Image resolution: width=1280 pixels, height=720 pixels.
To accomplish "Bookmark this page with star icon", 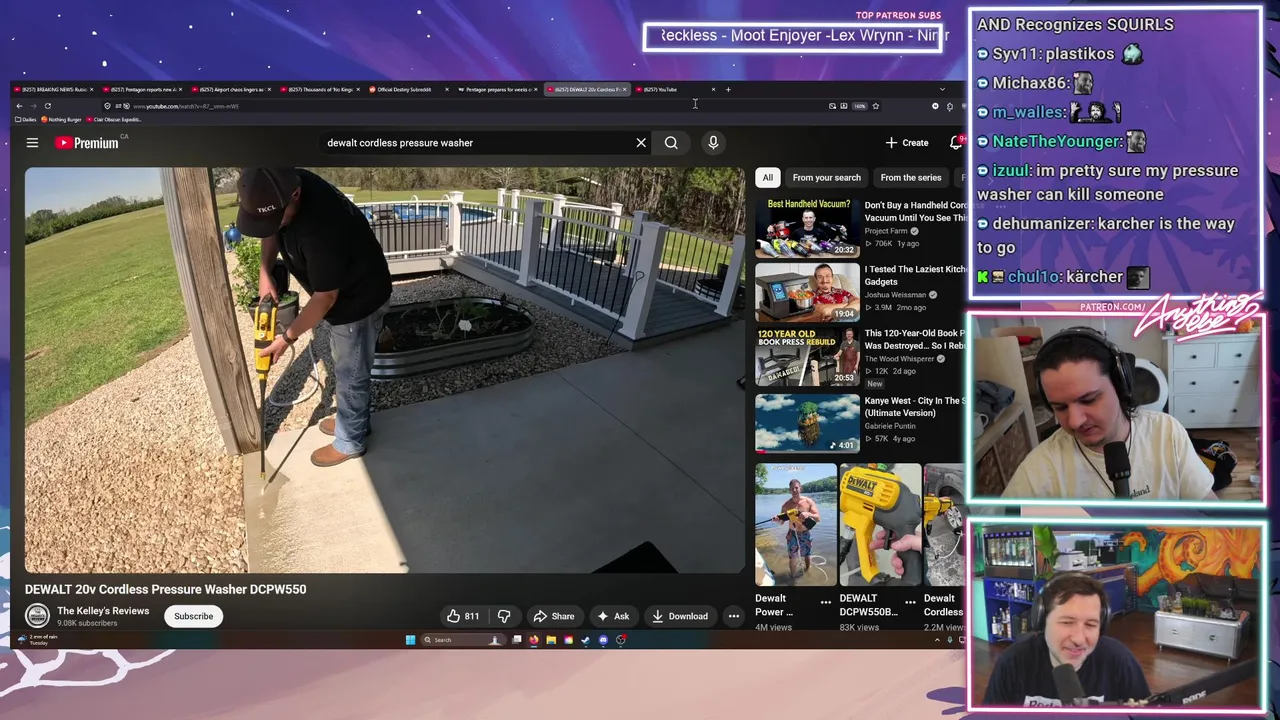I will tap(875, 106).
